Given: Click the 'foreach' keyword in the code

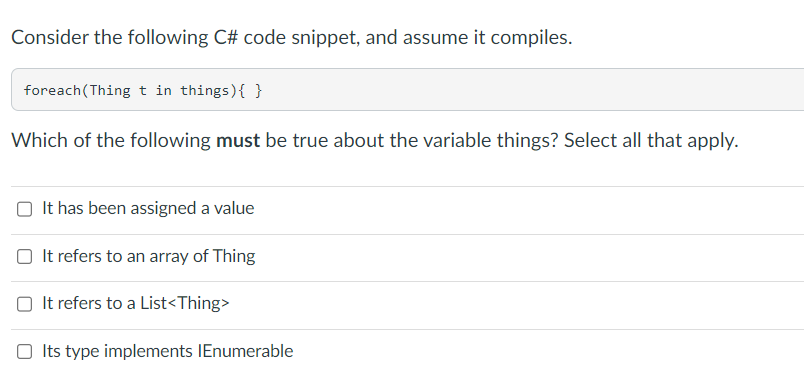Looking at the screenshot, I should [x=52, y=91].
